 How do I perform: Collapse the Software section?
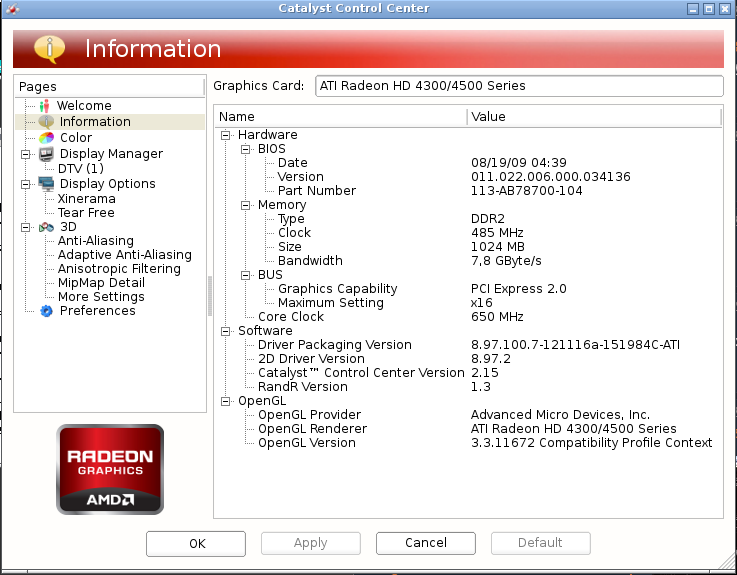(x=226, y=331)
